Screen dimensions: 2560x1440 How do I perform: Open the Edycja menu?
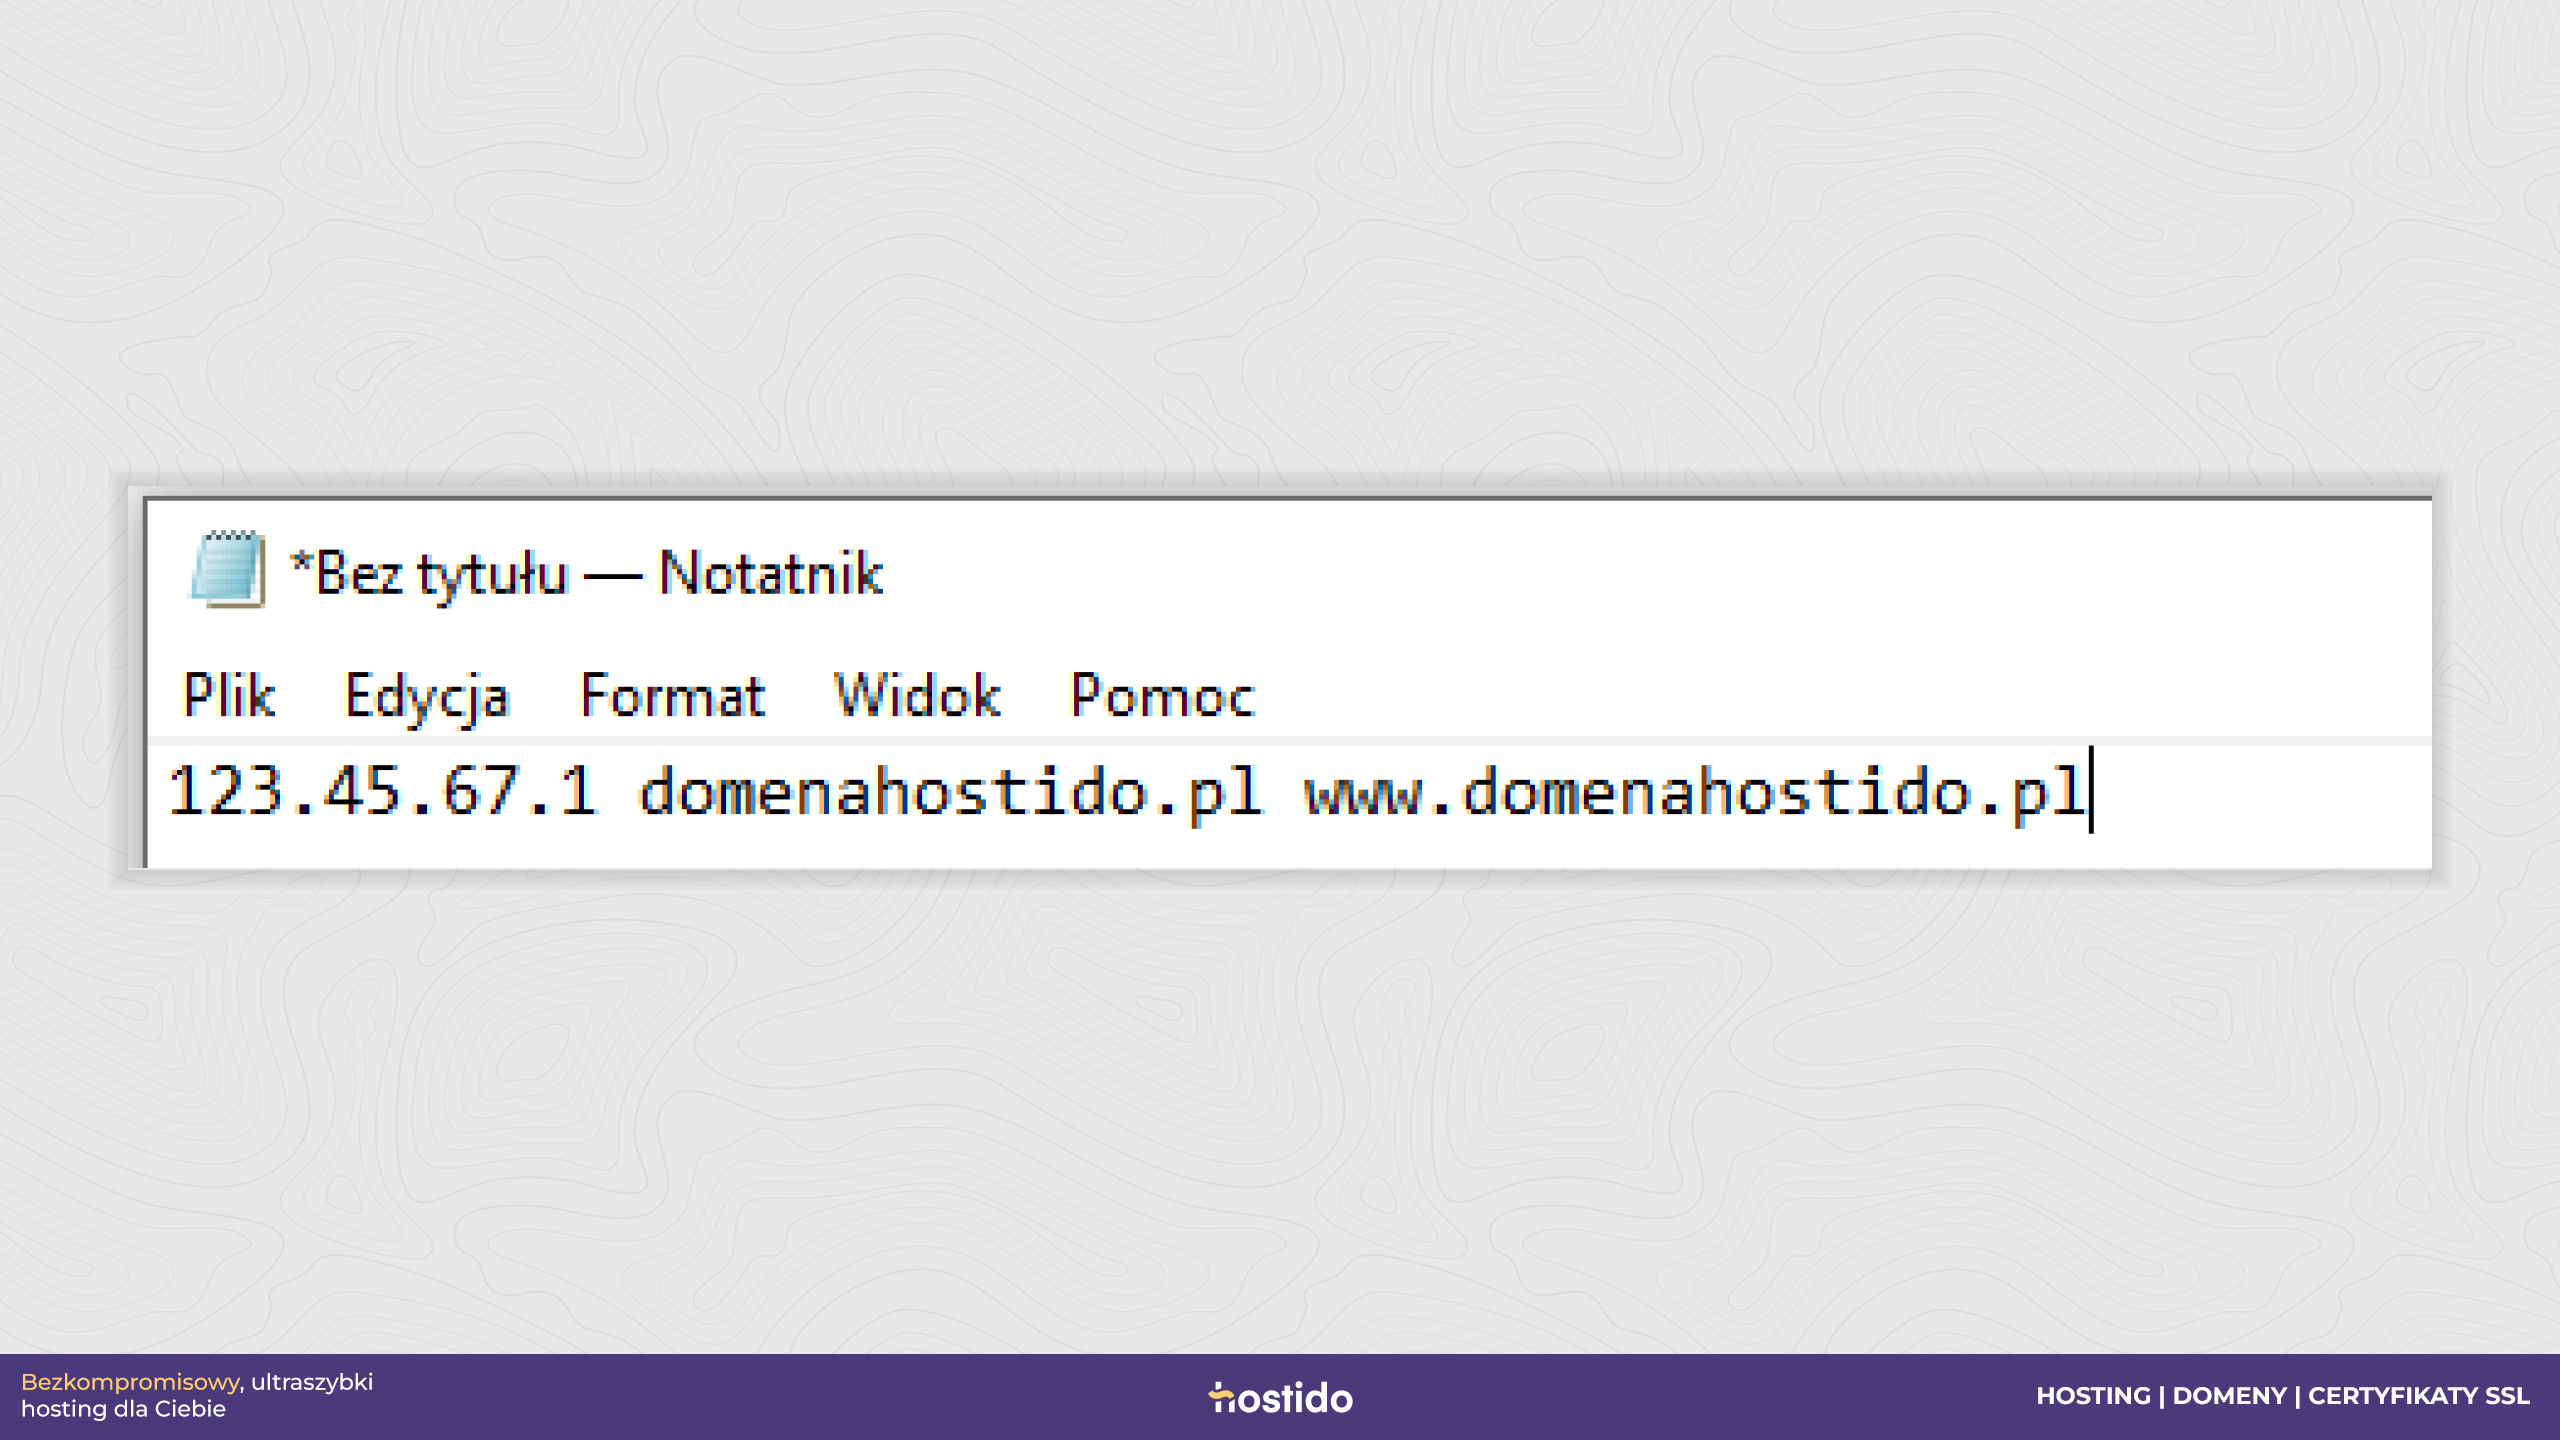coord(427,697)
